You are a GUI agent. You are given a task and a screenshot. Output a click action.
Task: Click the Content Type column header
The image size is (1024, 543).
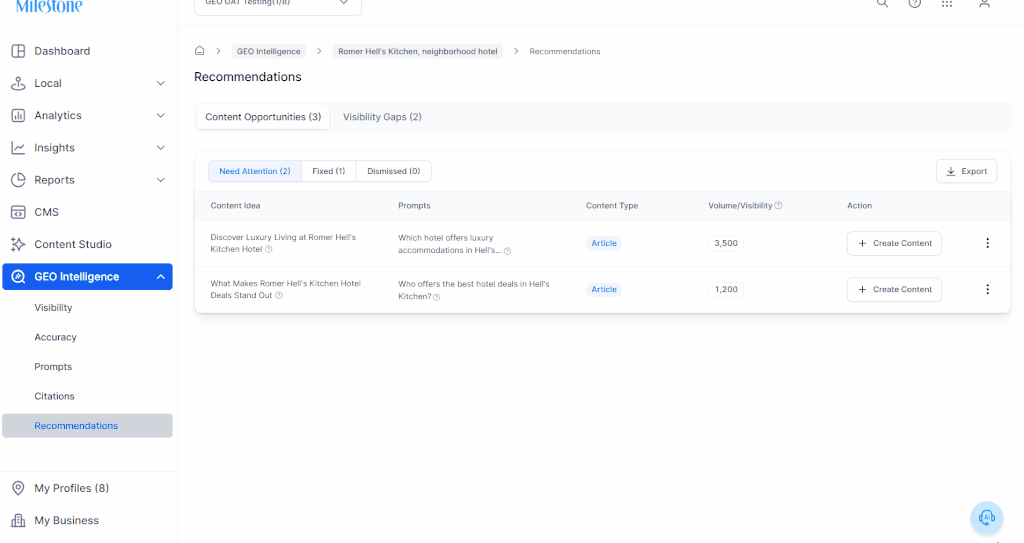tap(612, 205)
